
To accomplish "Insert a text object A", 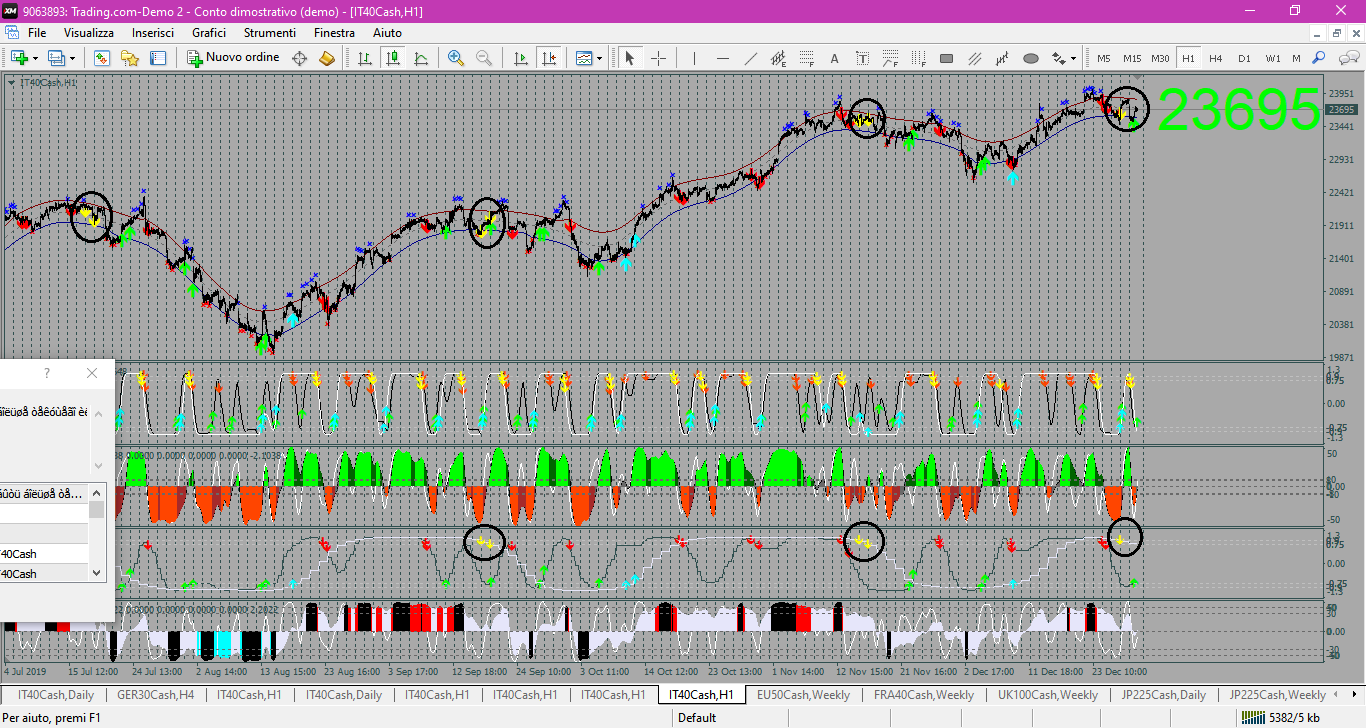I will tap(835, 58).
